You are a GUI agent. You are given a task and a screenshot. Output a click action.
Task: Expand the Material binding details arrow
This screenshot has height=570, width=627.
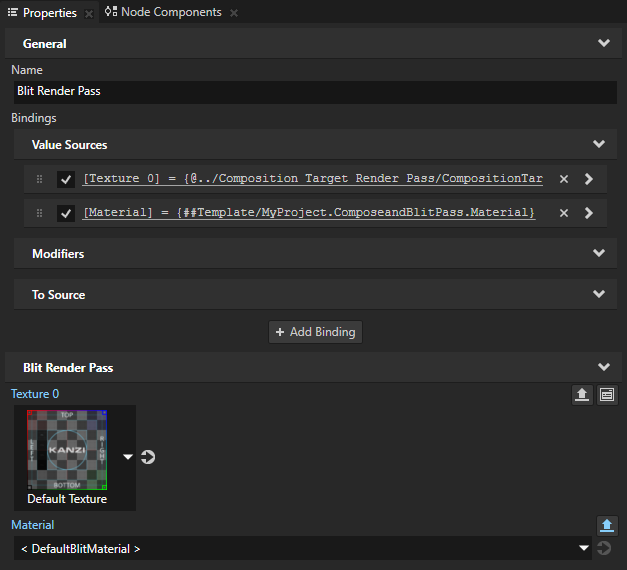point(589,213)
